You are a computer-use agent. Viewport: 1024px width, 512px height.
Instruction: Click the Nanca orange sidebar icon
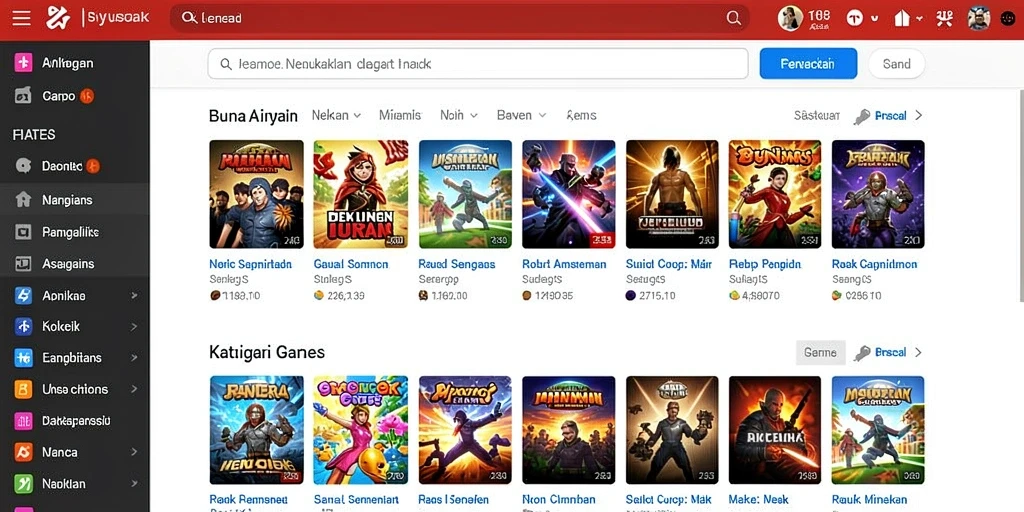[x=23, y=452]
